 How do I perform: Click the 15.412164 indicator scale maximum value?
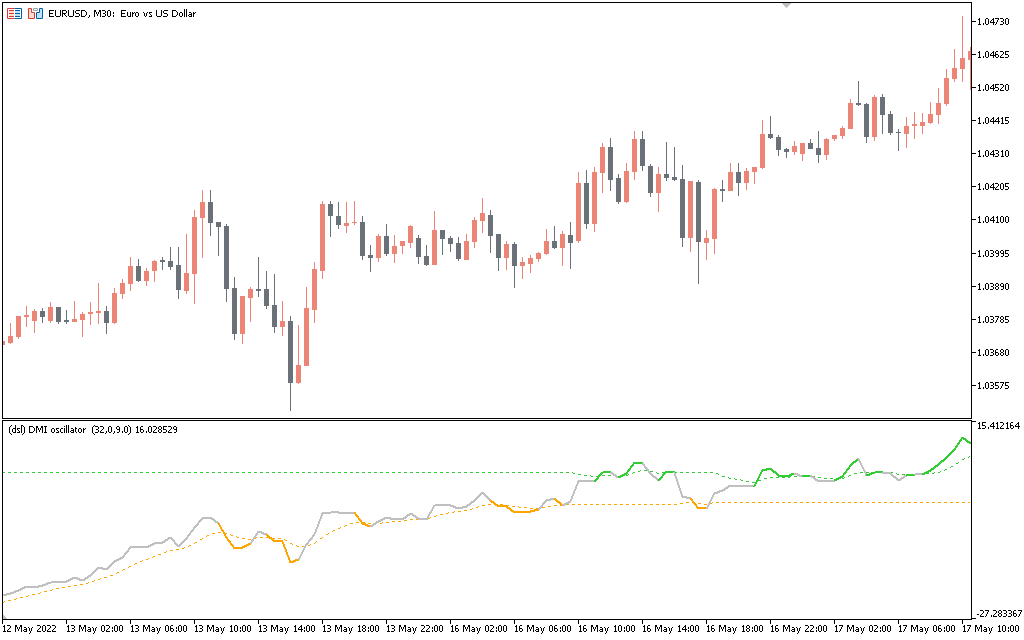click(x=998, y=426)
